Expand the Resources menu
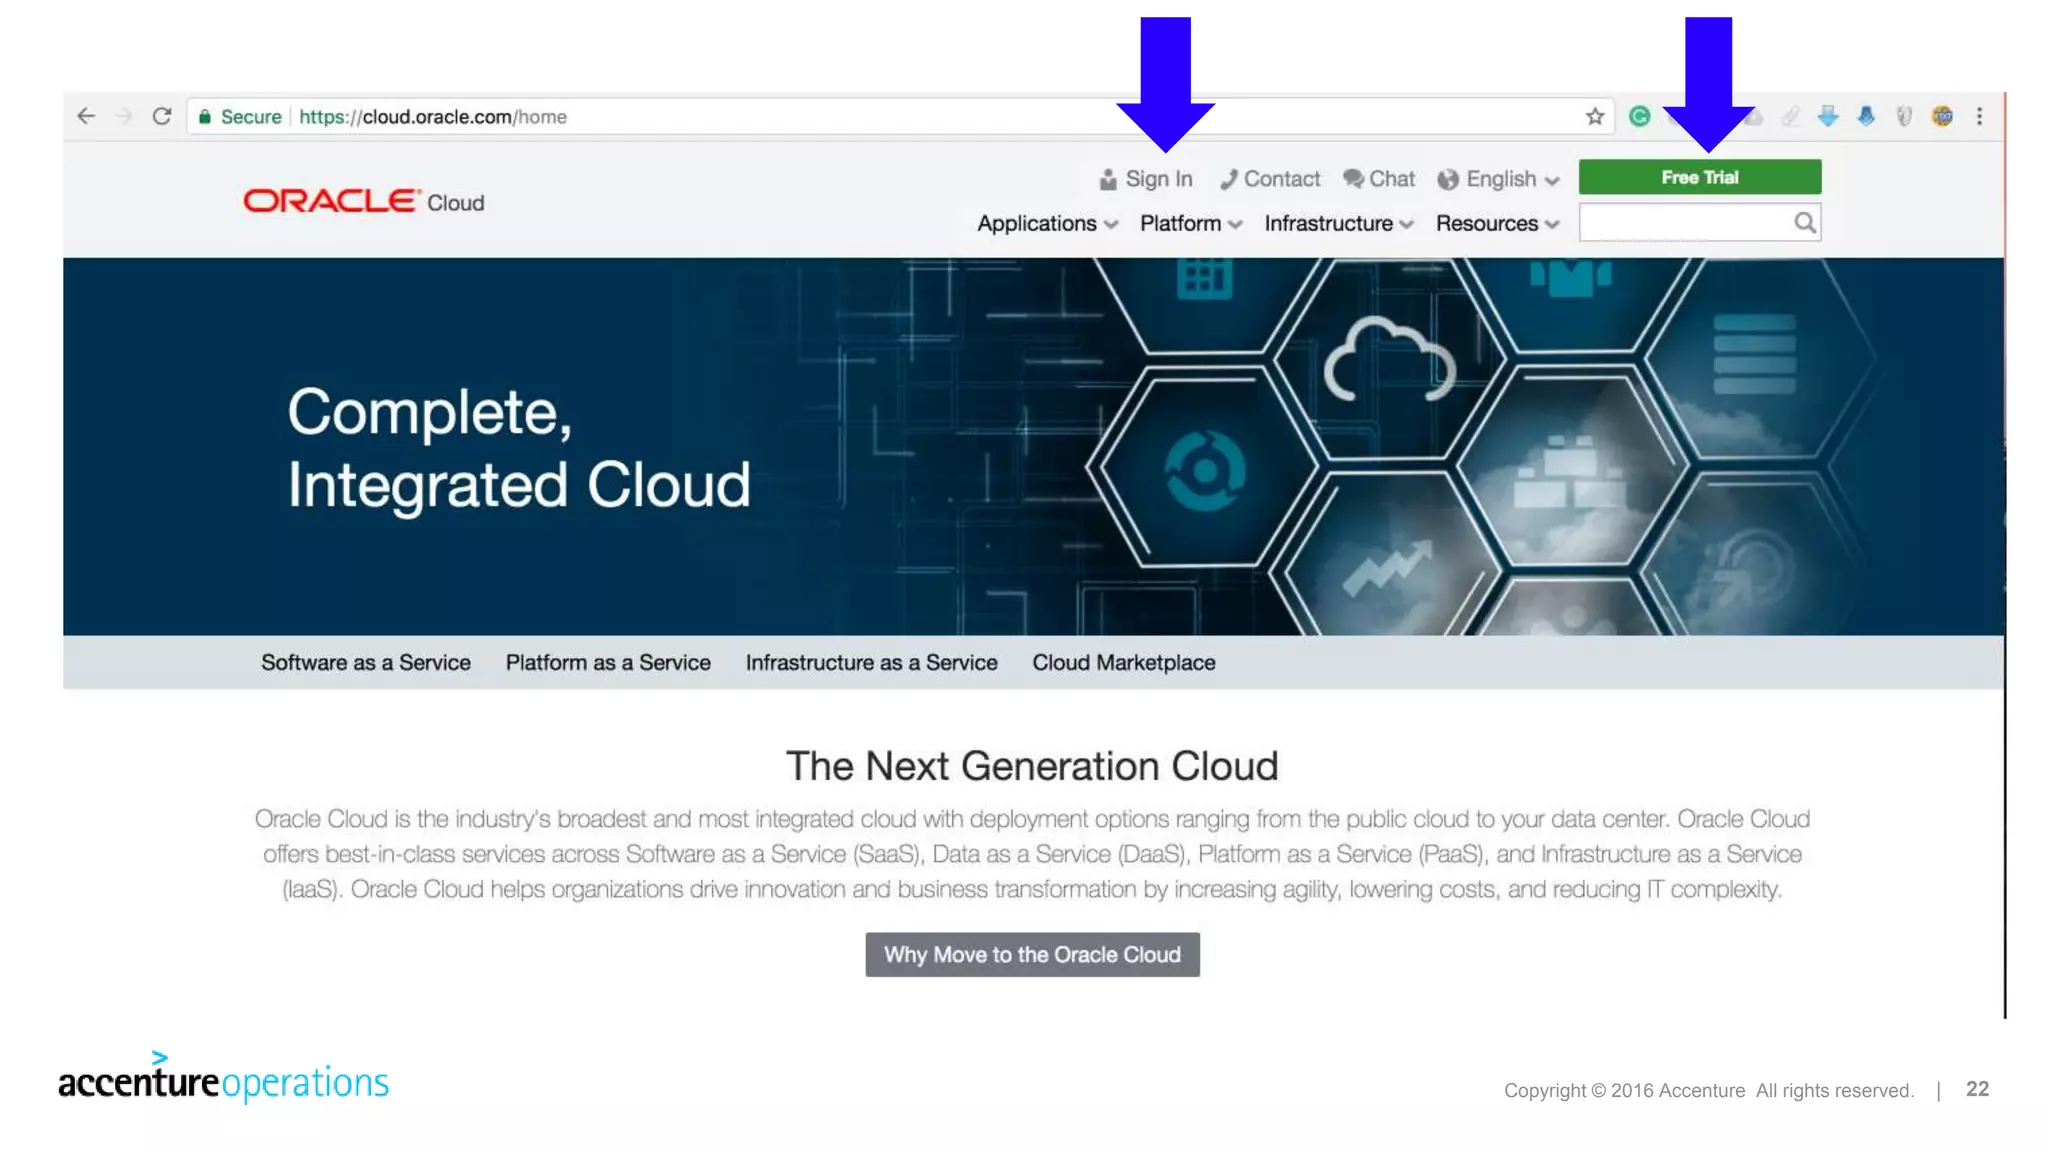This screenshot has height=1152, width=2048. pos(1496,223)
